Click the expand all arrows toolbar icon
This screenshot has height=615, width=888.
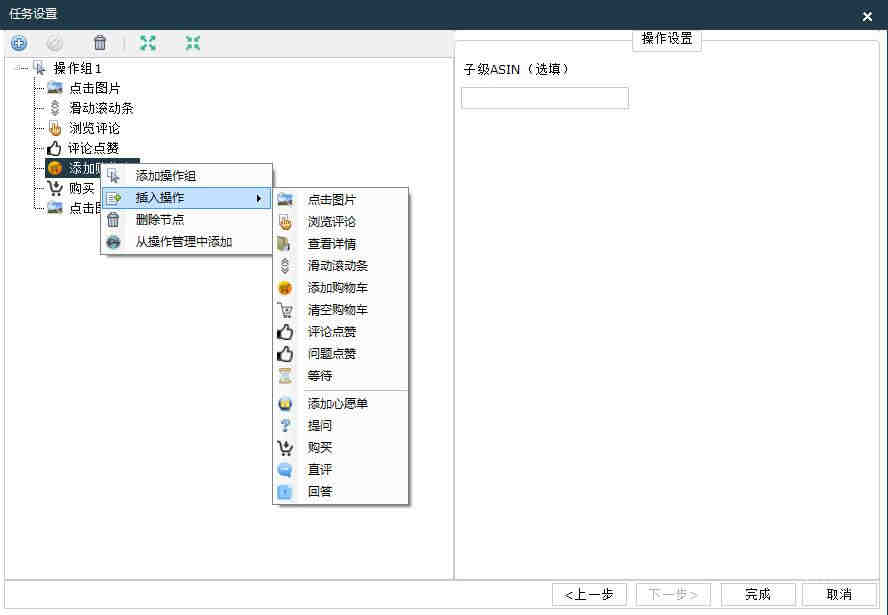coord(148,43)
